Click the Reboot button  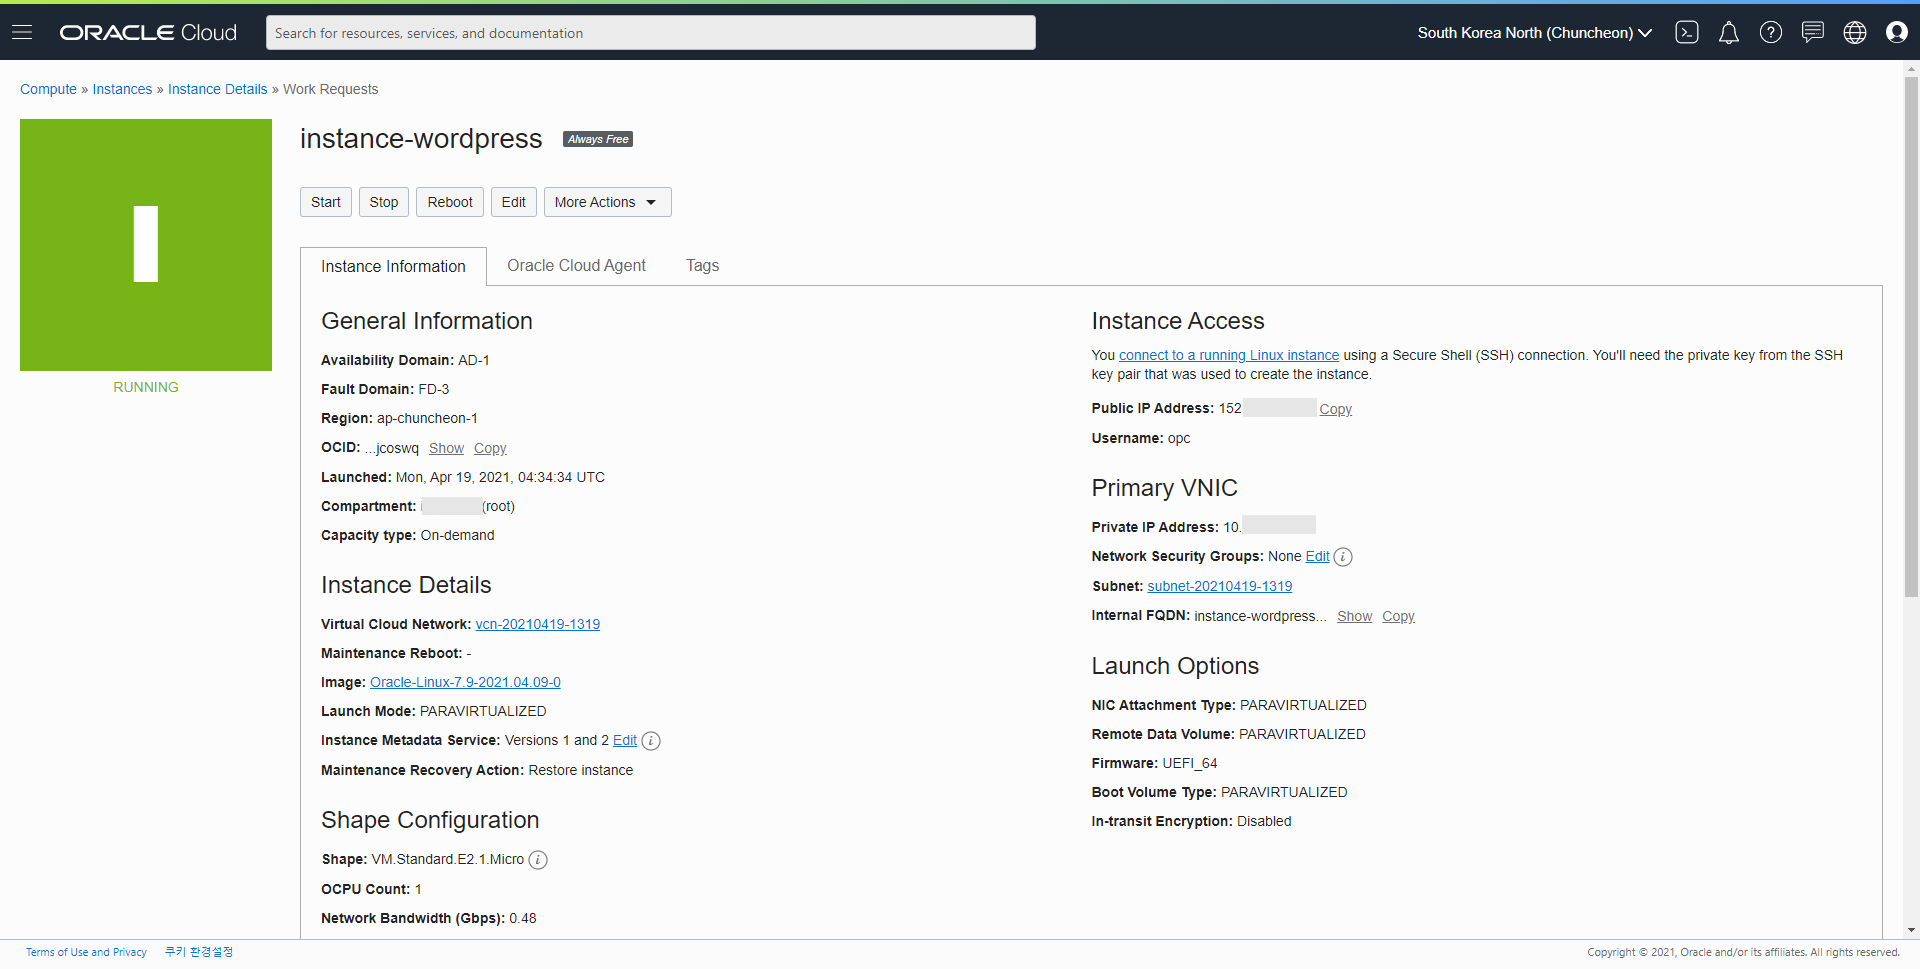point(450,202)
